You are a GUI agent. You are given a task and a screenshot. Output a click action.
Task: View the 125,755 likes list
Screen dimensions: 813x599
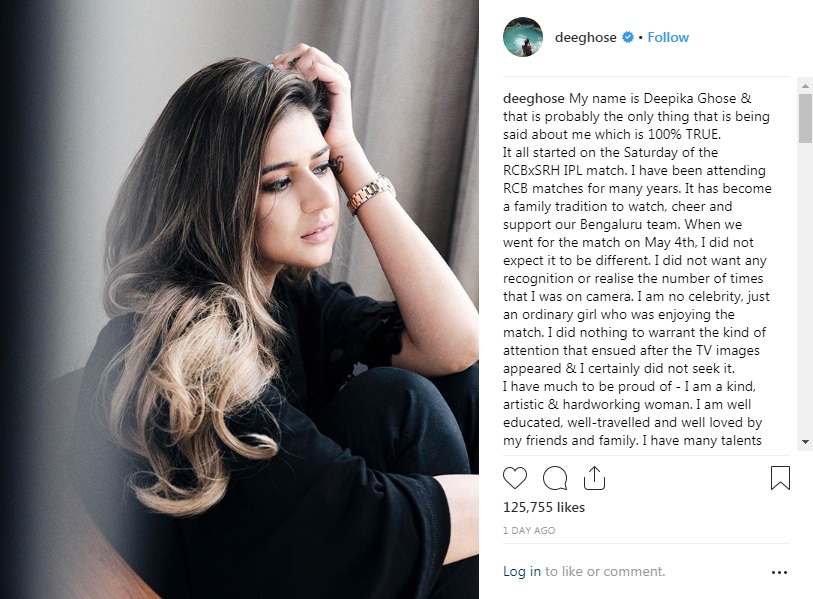pos(544,507)
